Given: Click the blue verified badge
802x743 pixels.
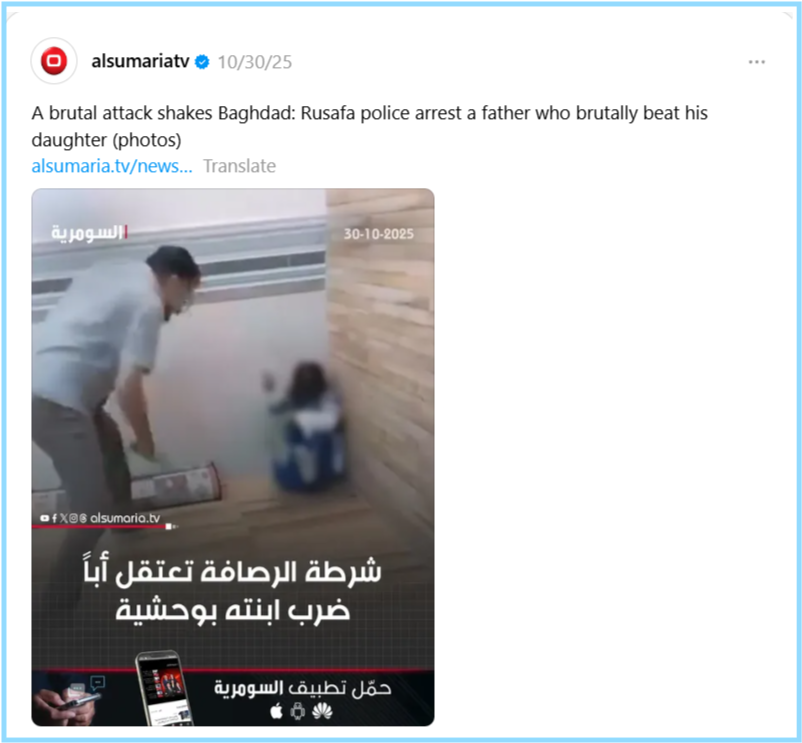Looking at the screenshot, I should click(203, 62).
